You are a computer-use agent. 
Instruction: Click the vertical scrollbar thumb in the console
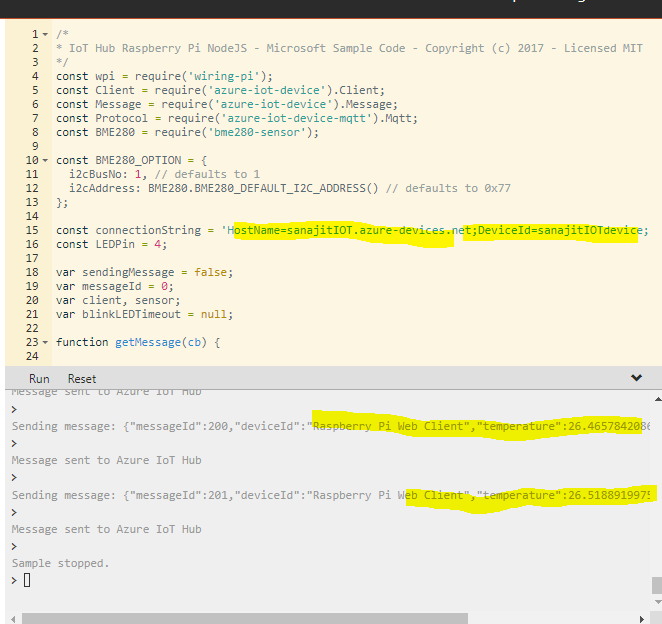coord(657,586)
